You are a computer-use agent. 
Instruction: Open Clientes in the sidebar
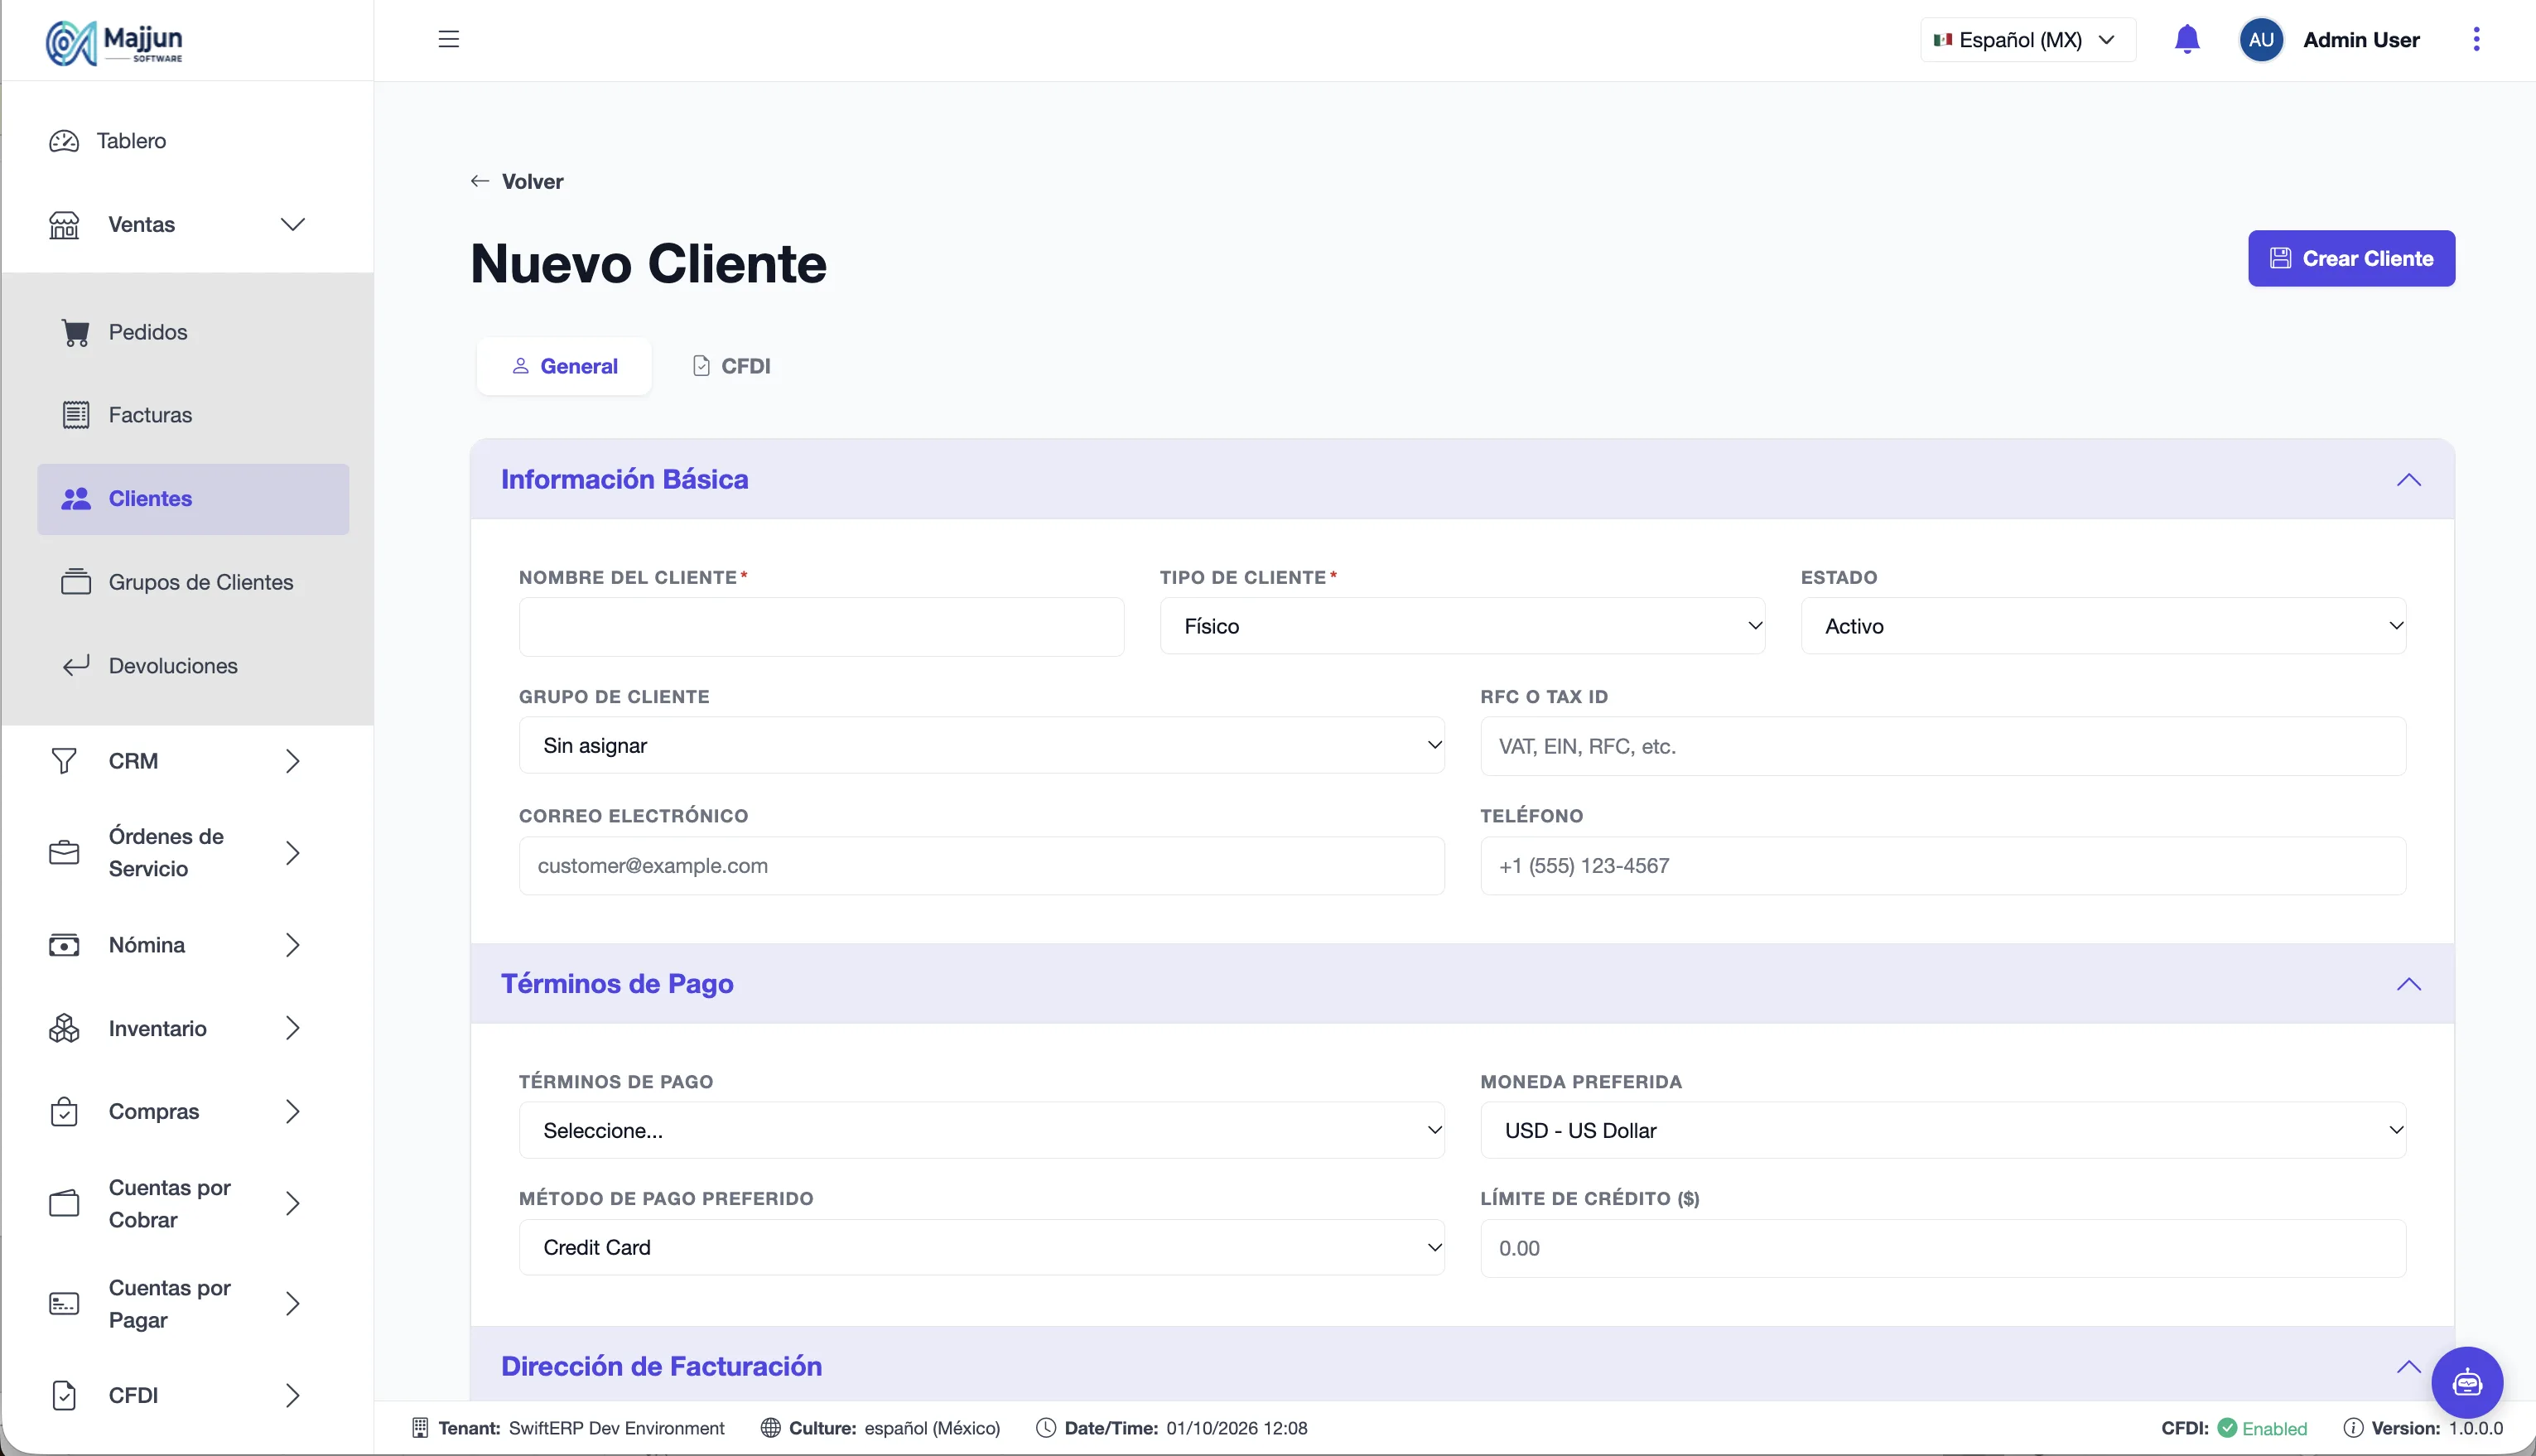(x=193, y=499)
